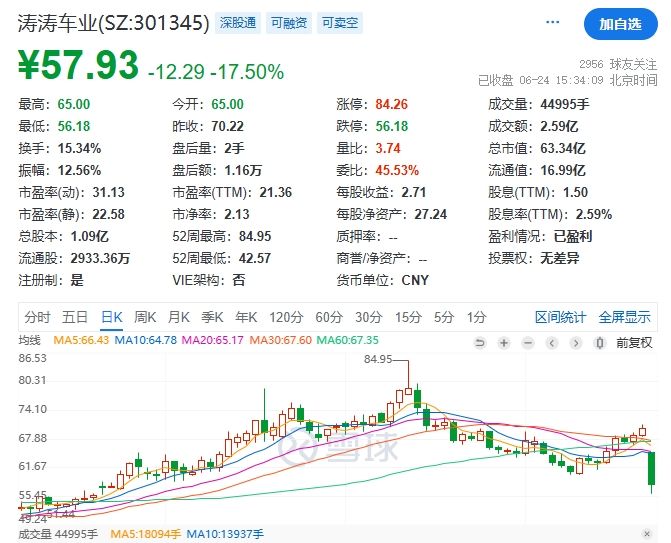Switch to the 120分 chart tab

click(286, 317)
